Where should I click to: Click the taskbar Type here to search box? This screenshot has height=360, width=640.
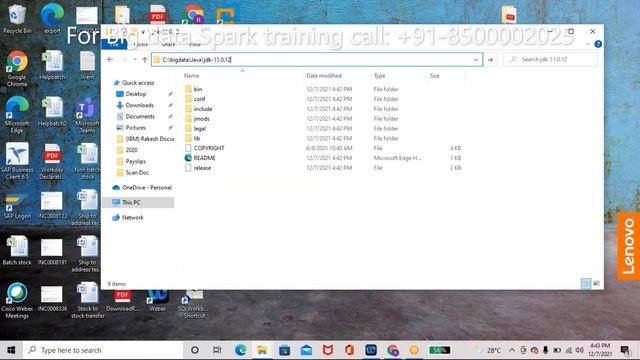[x=103, y=350]
